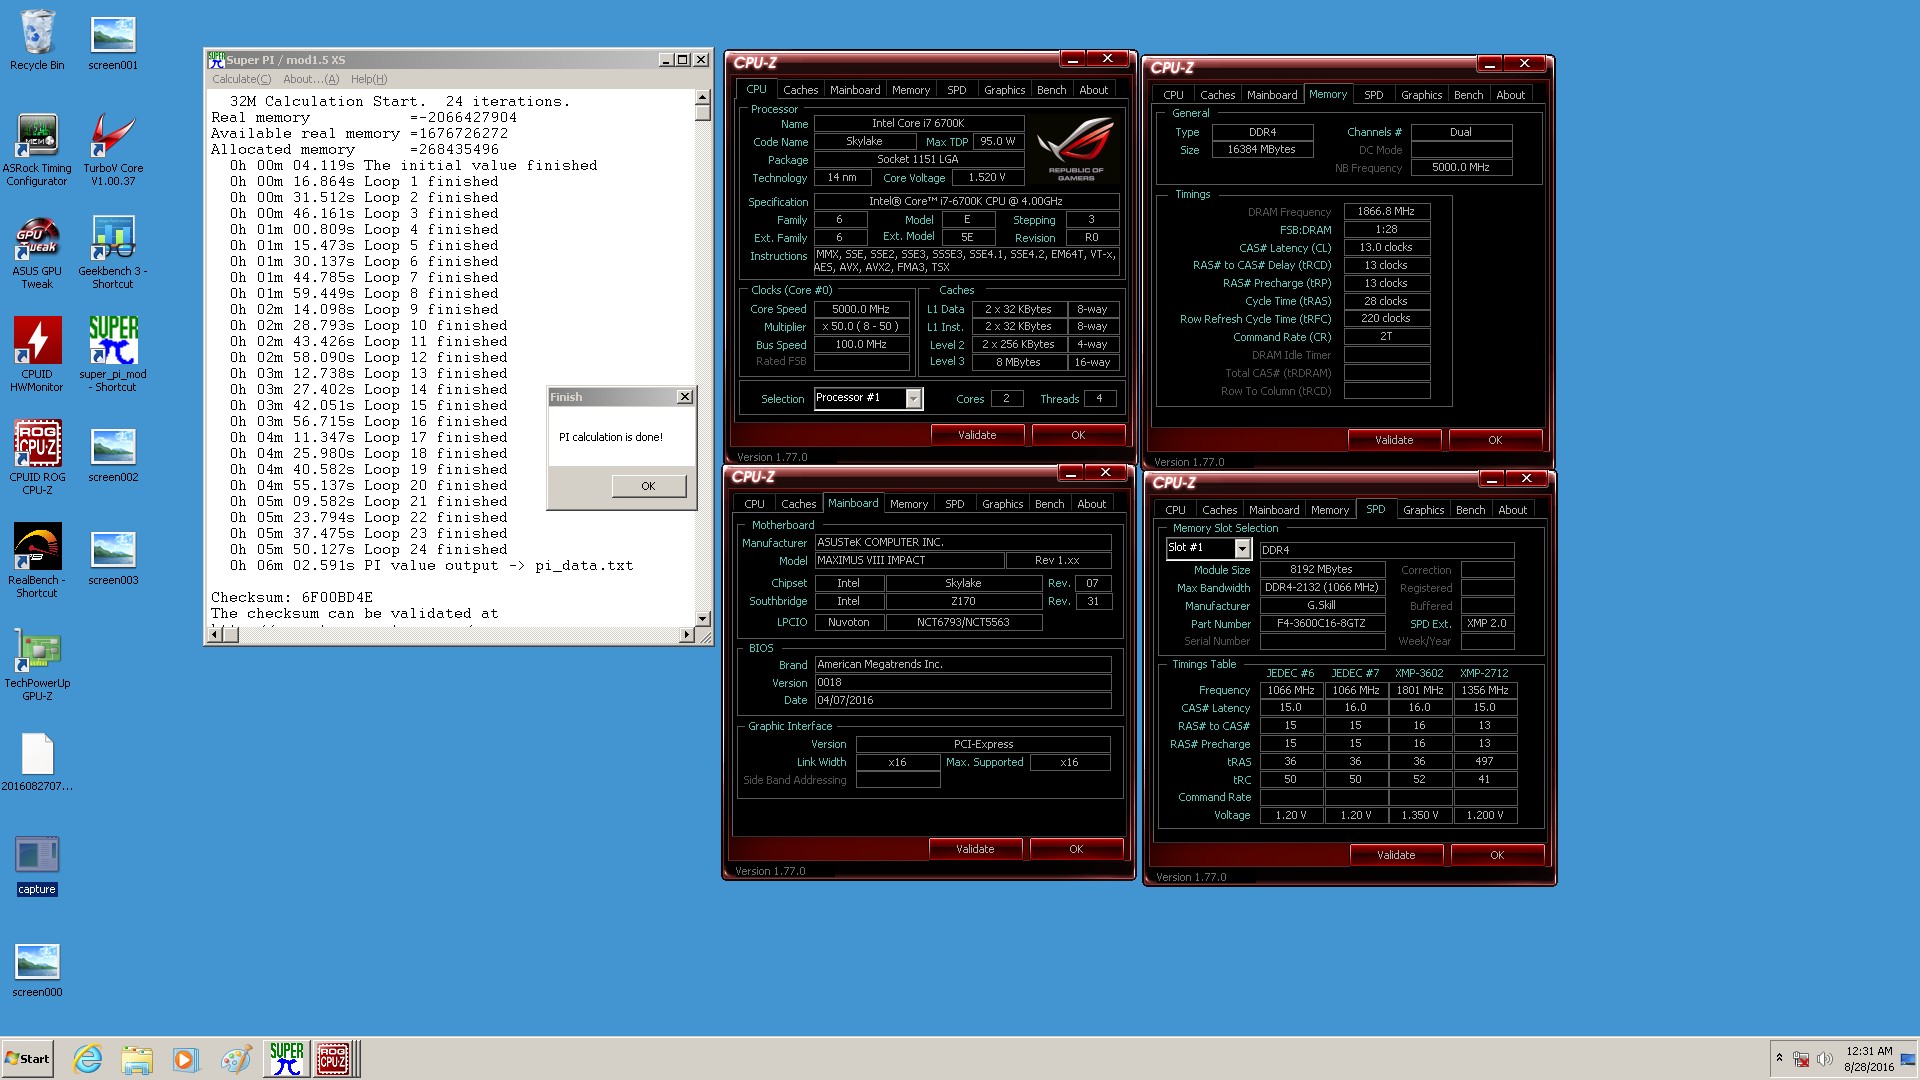Image resolution: width=1920 pixels, height=1080 pixels.
Task: Expand the Processor #1 selection dropdown
Action: coord(913,399)
